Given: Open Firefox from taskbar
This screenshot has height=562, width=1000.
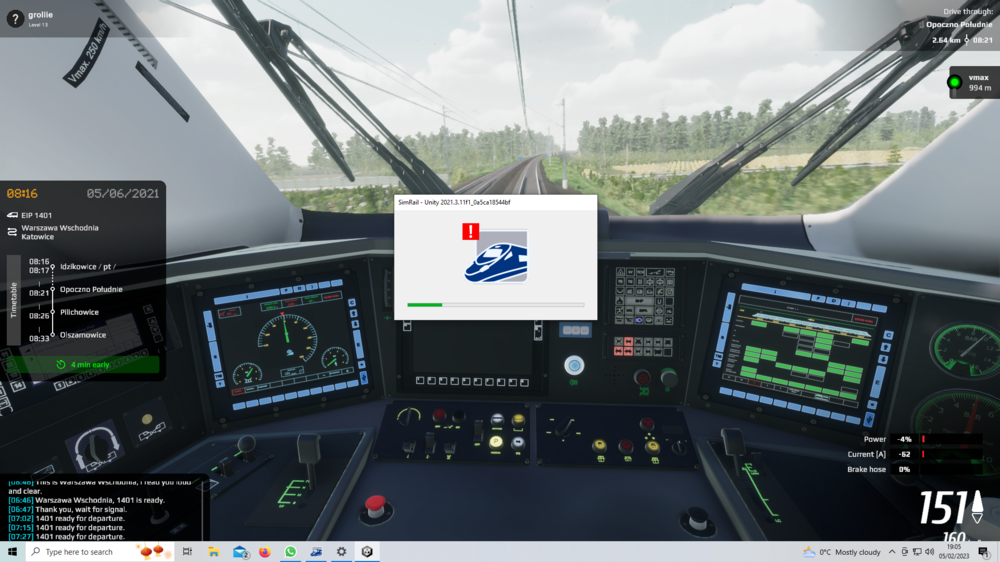Looking at the screenshot, I should [x=265, y=552].
